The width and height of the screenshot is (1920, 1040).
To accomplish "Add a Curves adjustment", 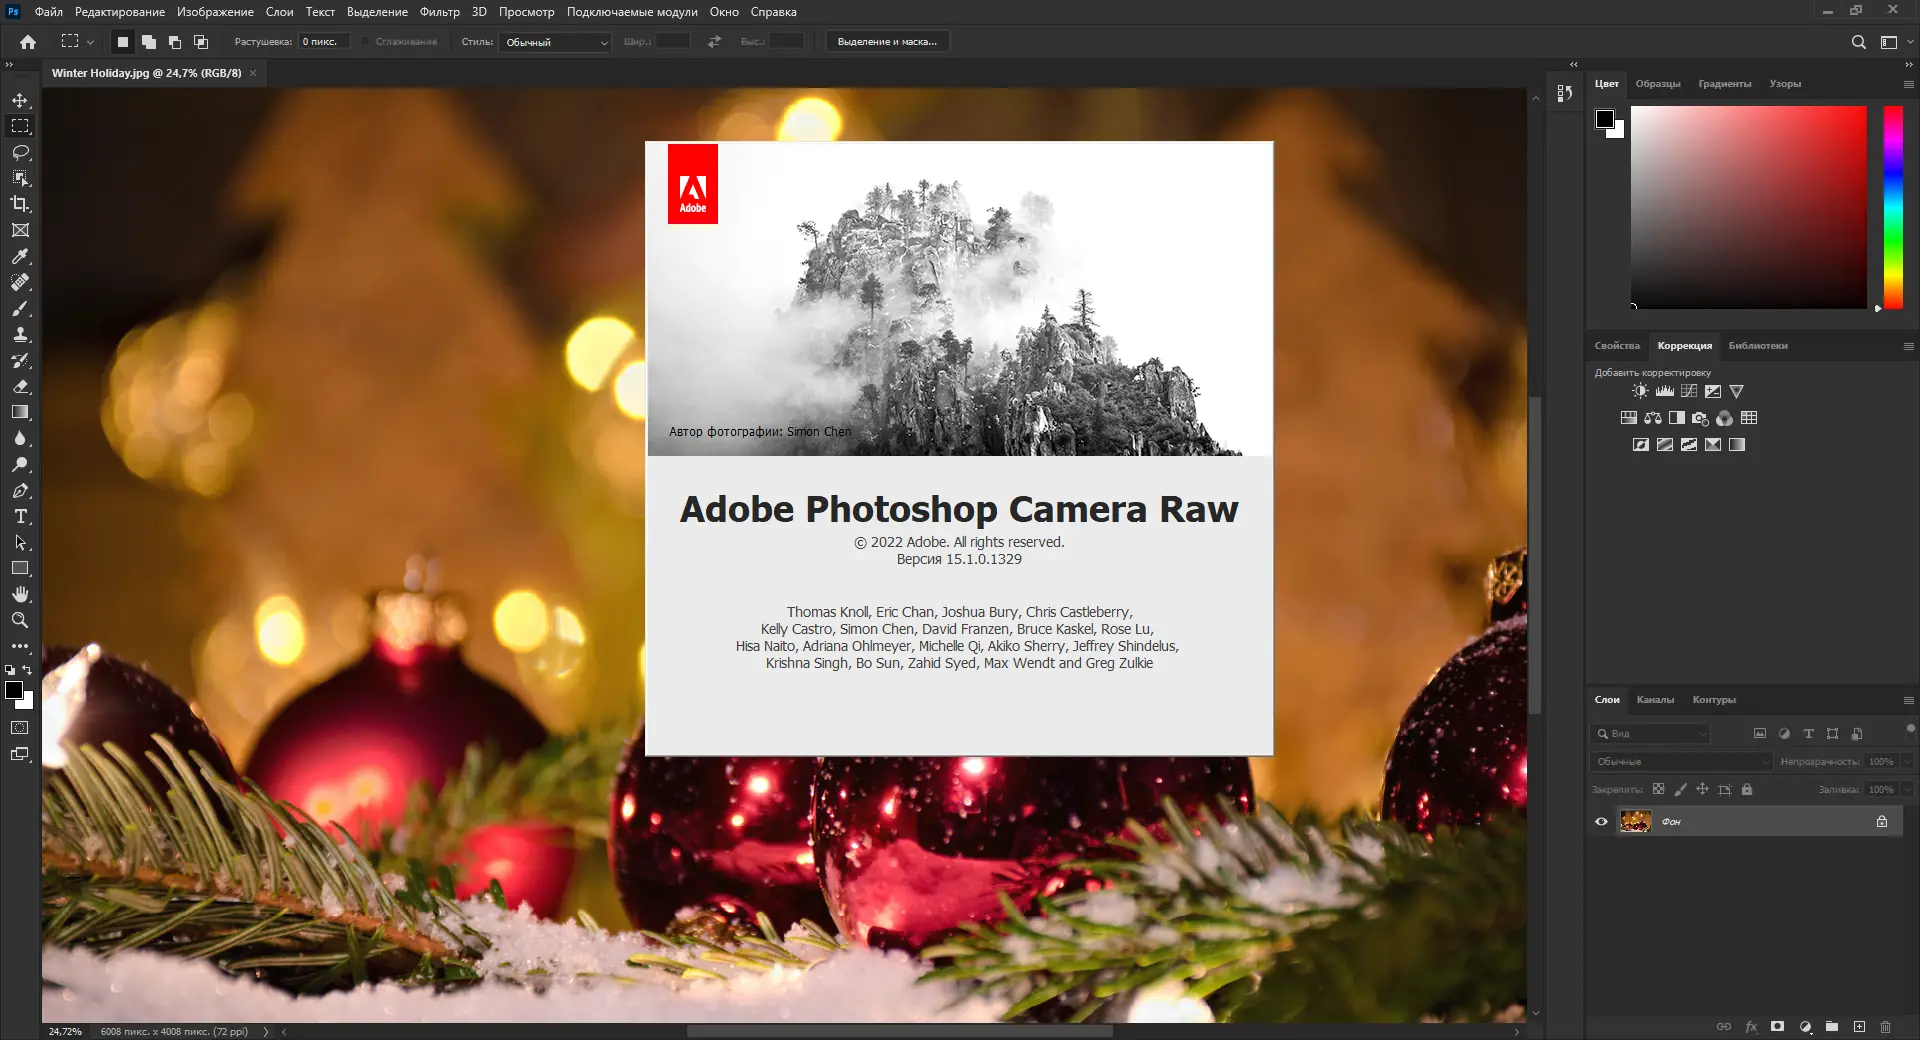I will click(x=1689, y=391).
